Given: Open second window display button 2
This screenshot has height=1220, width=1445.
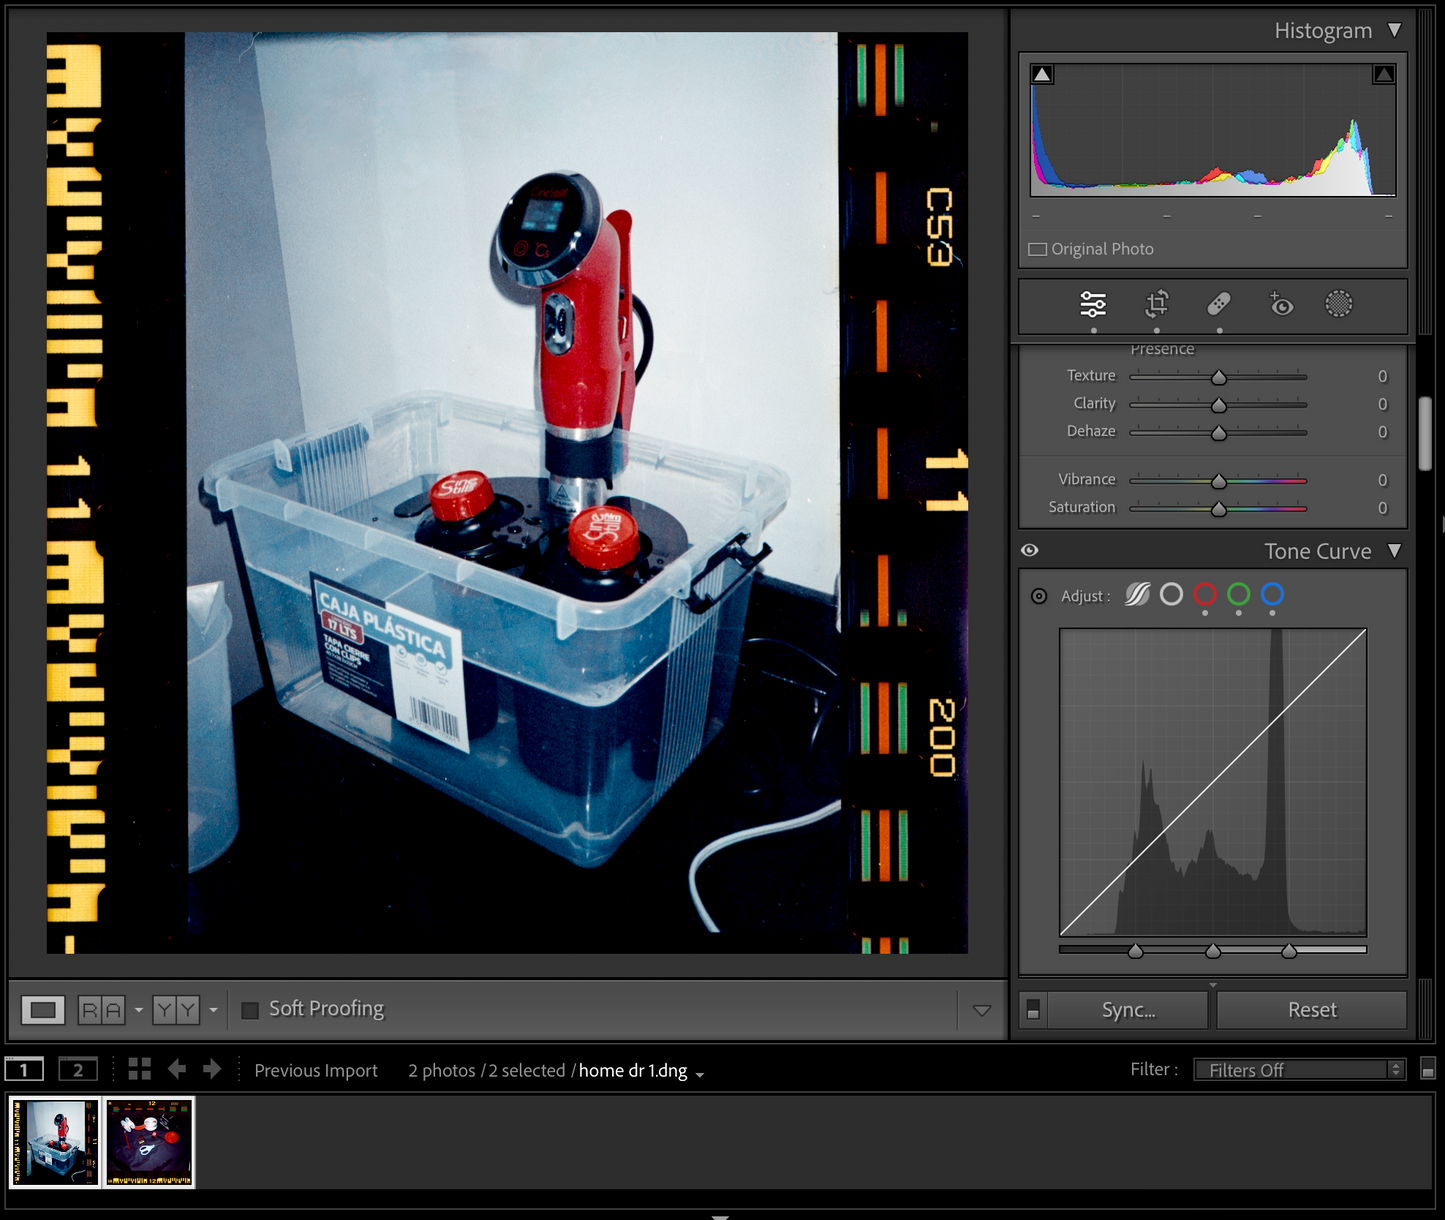Looking at the screenshot, I should [78, 1070].
